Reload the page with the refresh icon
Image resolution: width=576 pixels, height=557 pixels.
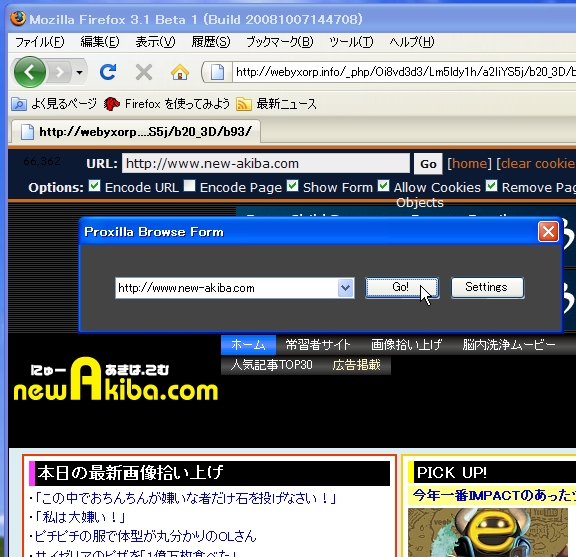tap(108, 72)
